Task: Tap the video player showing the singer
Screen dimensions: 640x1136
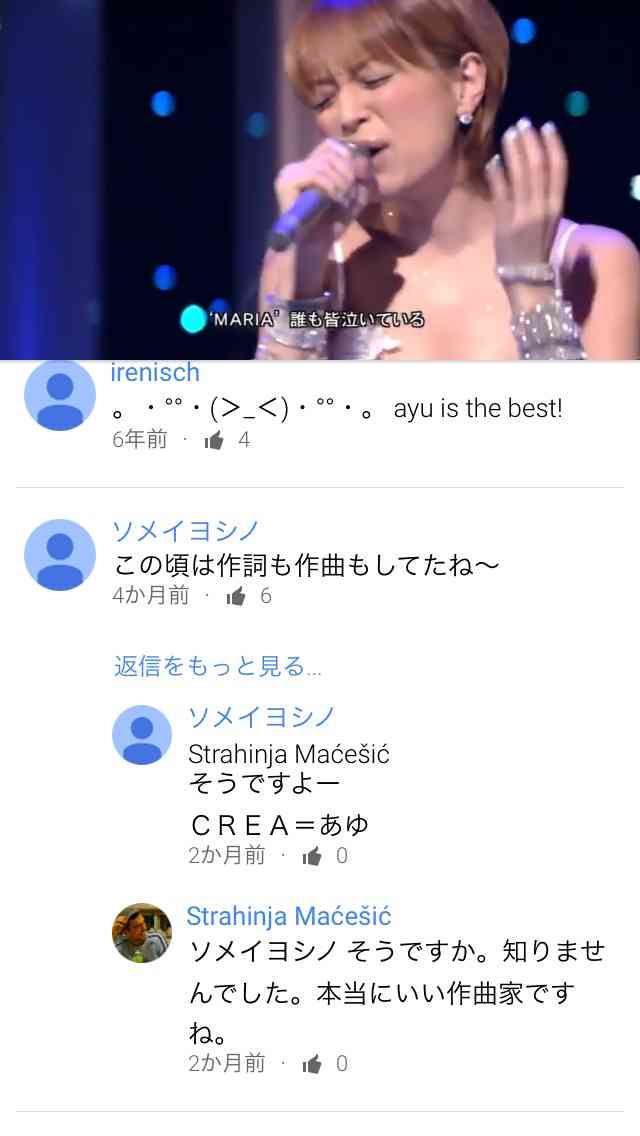Action: pos(320,180)
